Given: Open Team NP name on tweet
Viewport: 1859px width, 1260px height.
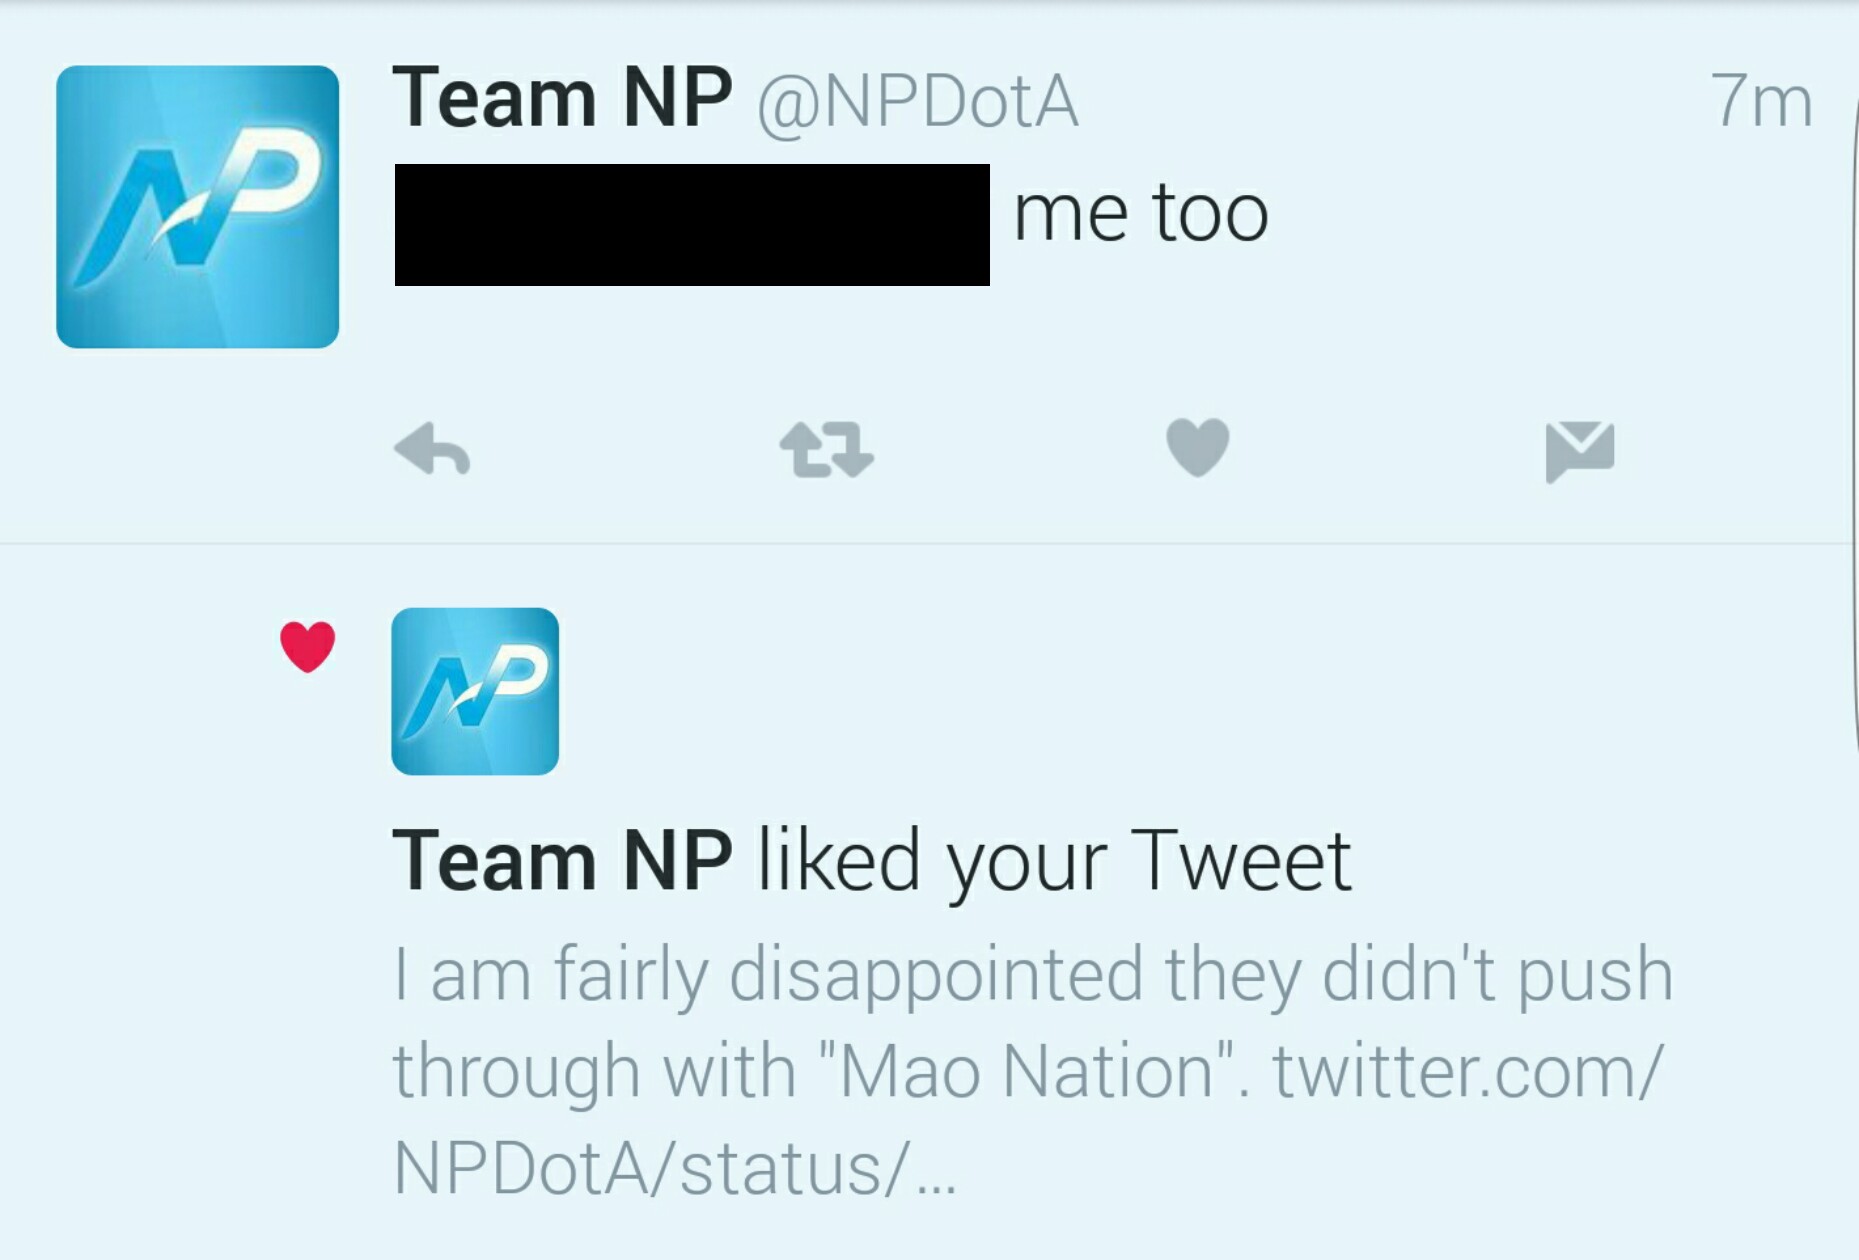Looking at the screenshot, I should point(562,98).
